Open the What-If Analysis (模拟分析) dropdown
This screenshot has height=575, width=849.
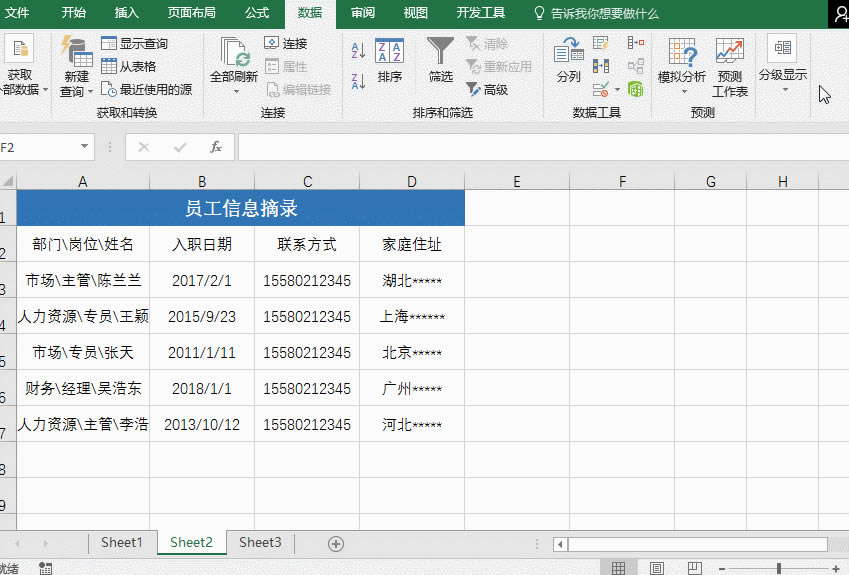pos(682,66)
